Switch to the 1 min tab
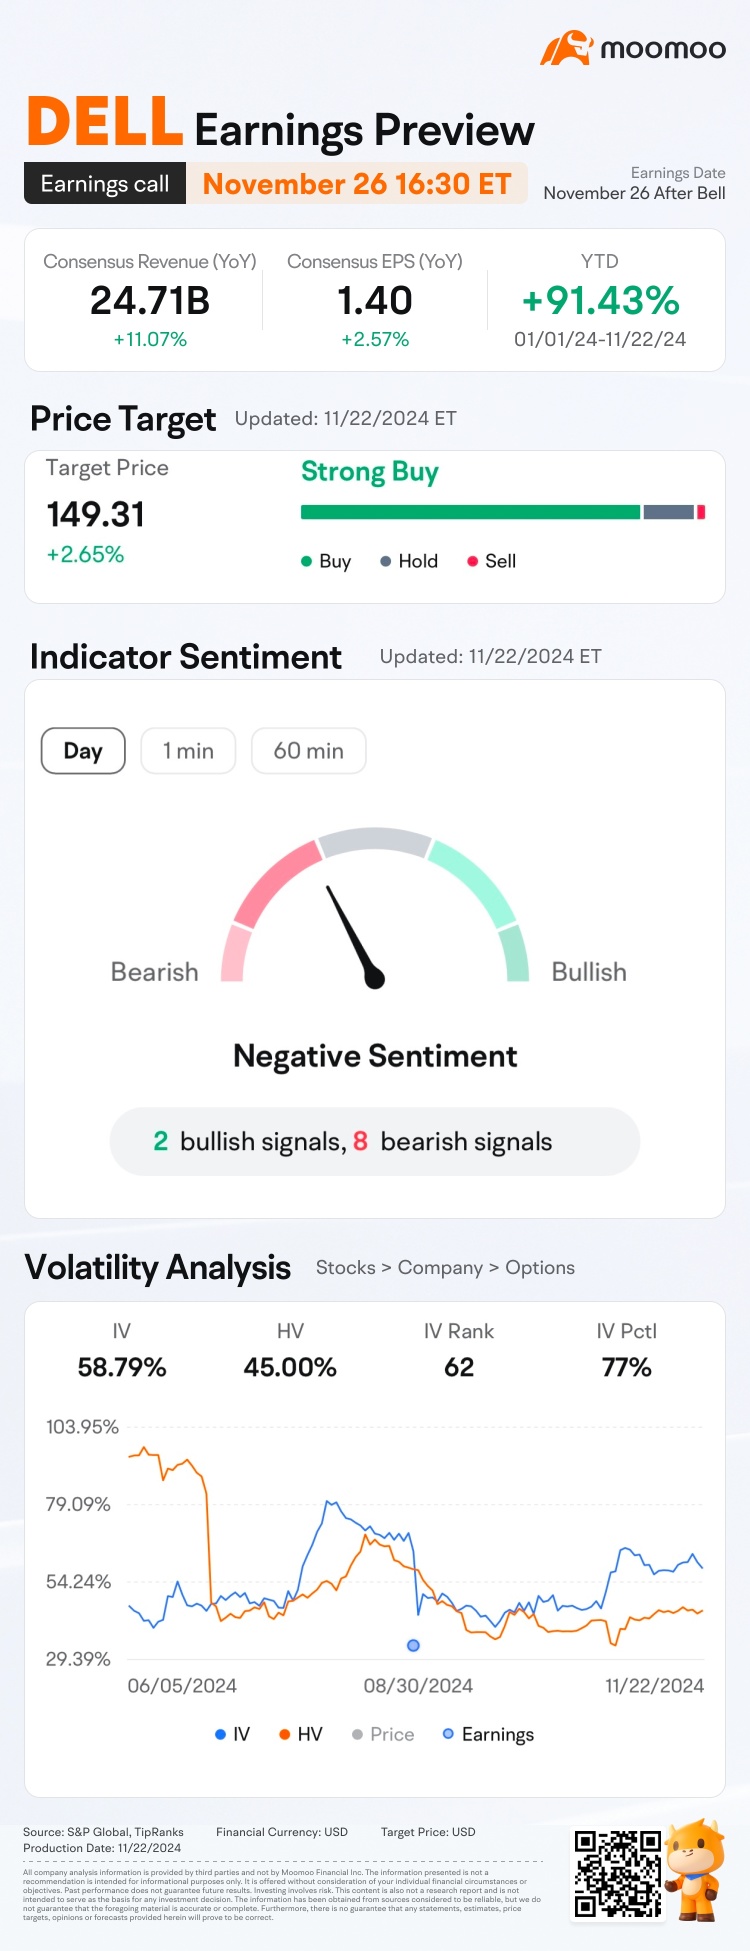 pyautogui.click(x=188, y=751)
